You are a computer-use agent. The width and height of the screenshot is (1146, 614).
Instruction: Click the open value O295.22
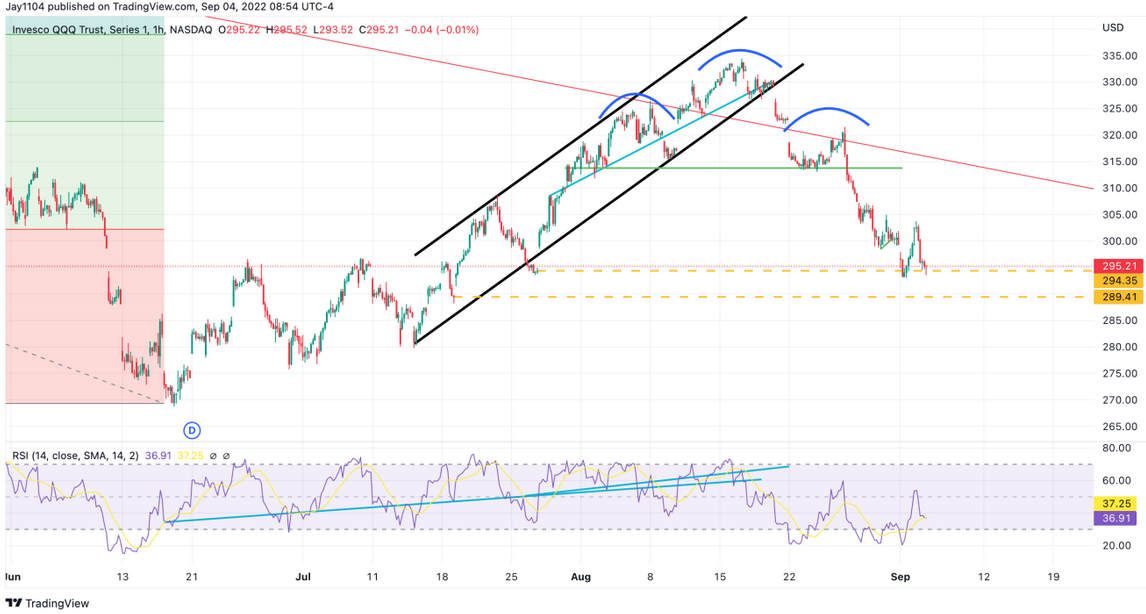(239, 30)
